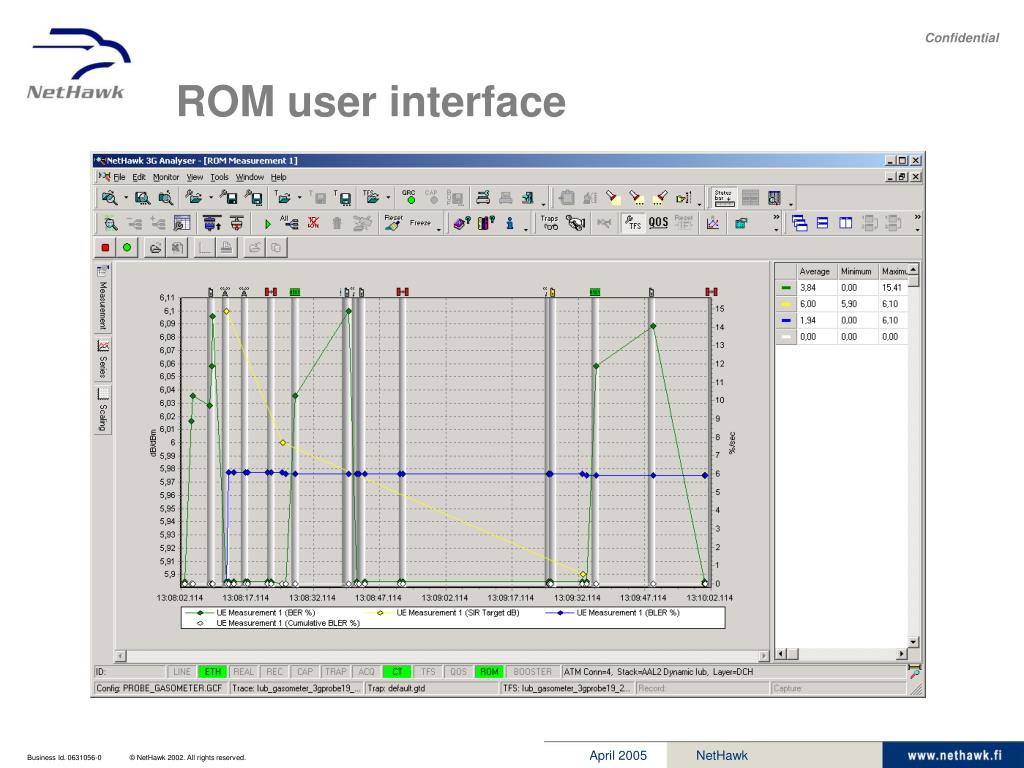Click the Average column header

pyautogui.click(x=817, y=271)
